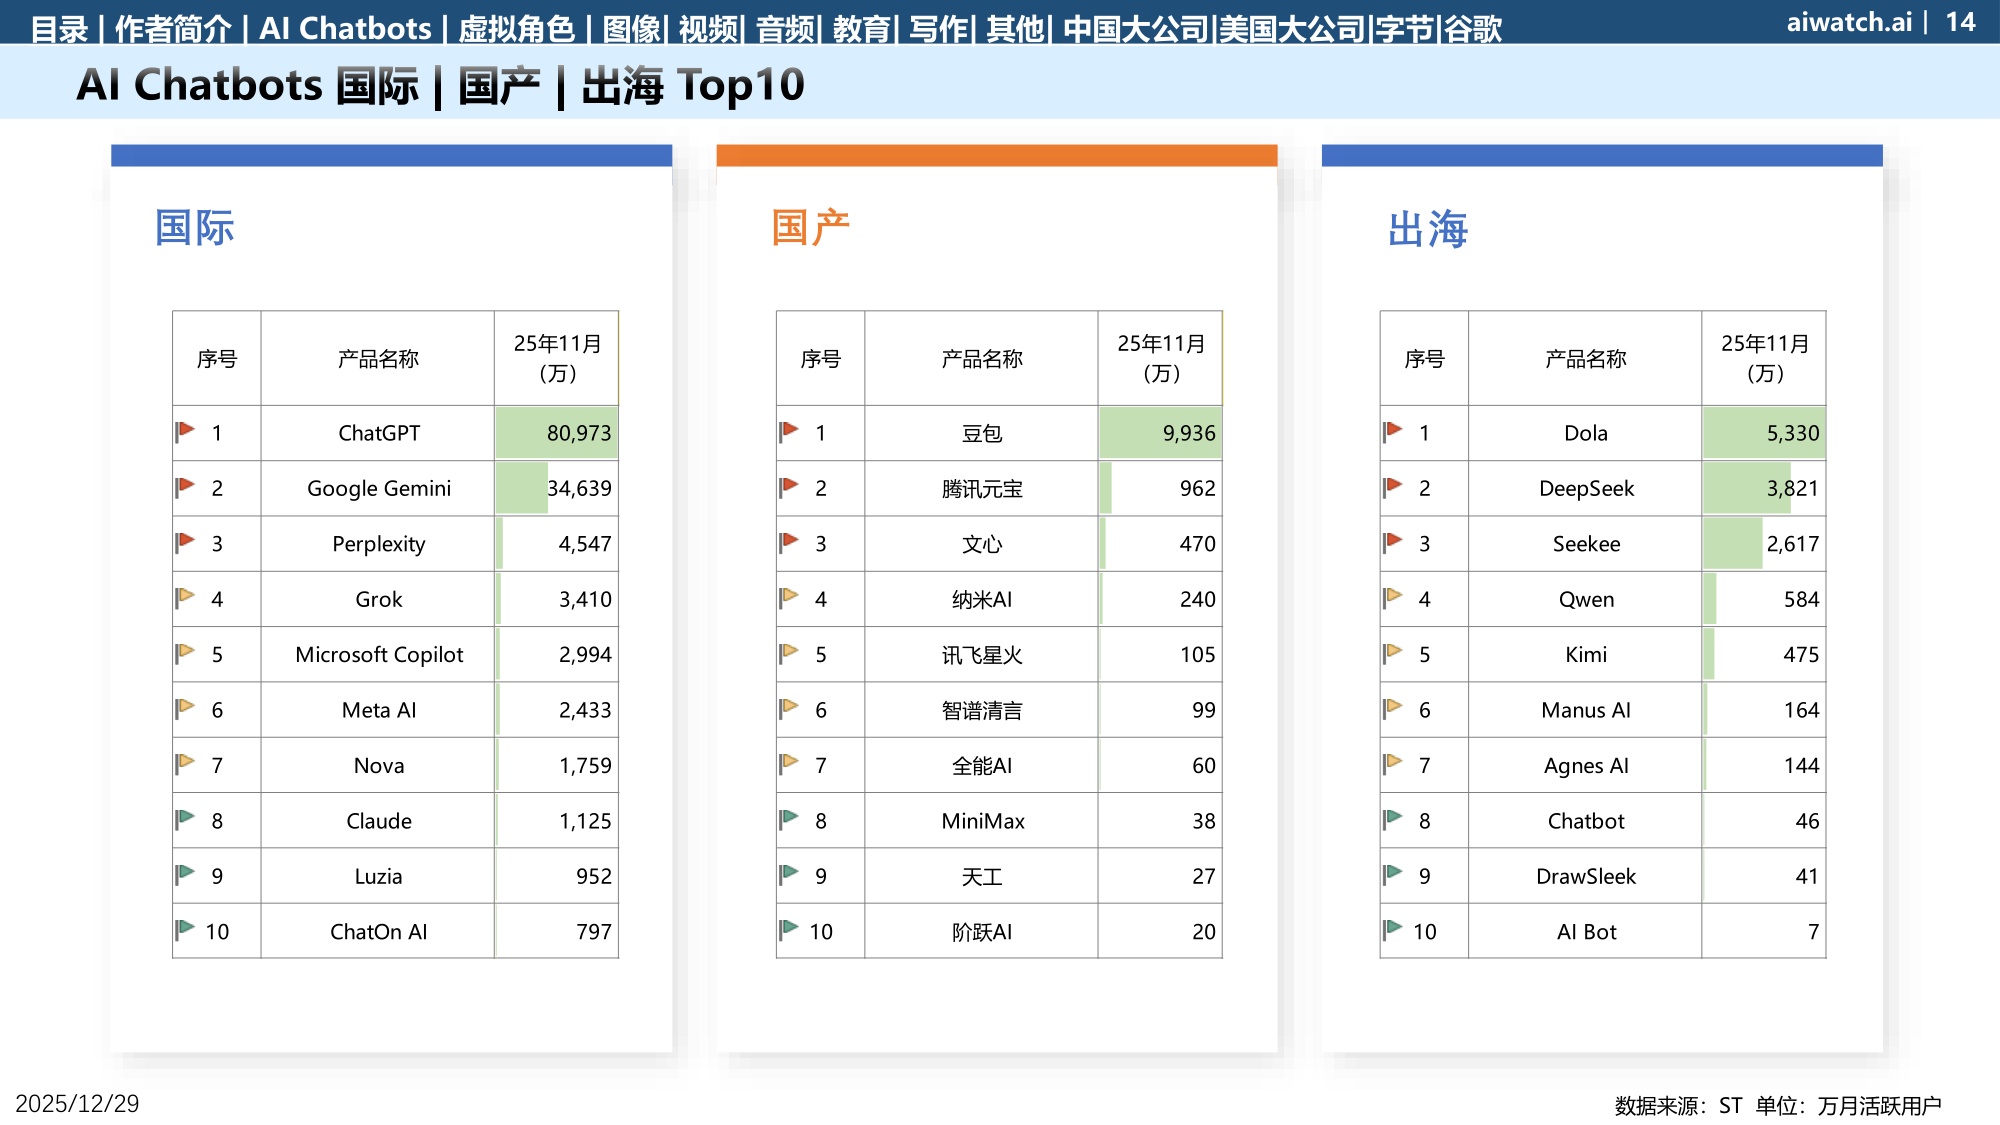Select the 天工 product name
This screenshot has height=1125, width=2000.
pos(982,876)
